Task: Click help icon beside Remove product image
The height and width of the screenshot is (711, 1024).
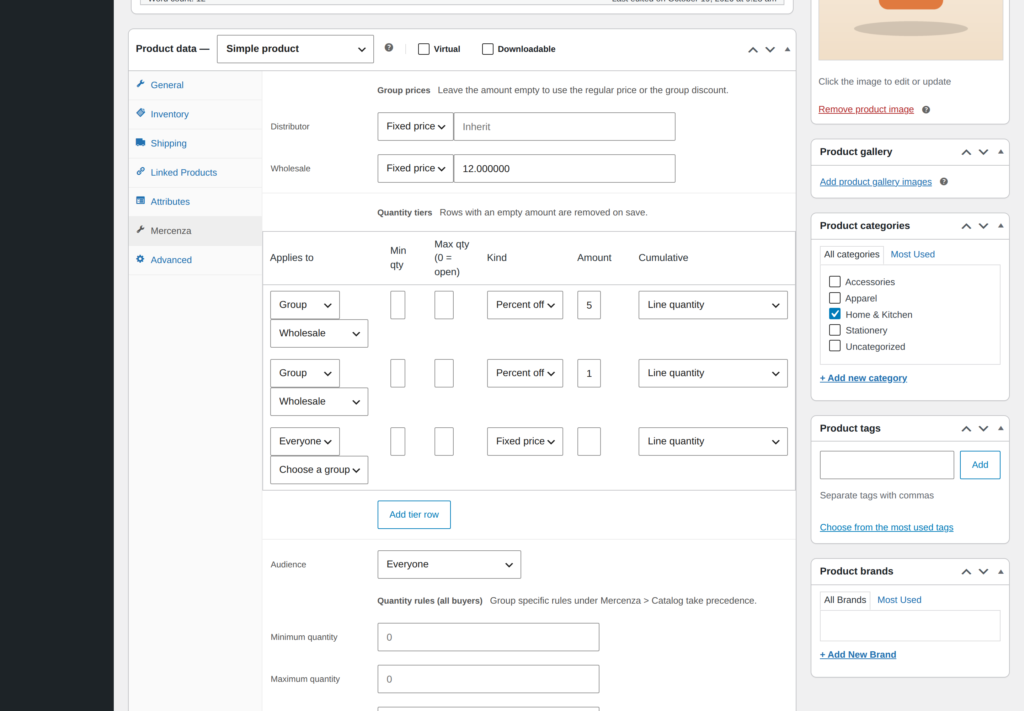Action: [x=926, y=110]
